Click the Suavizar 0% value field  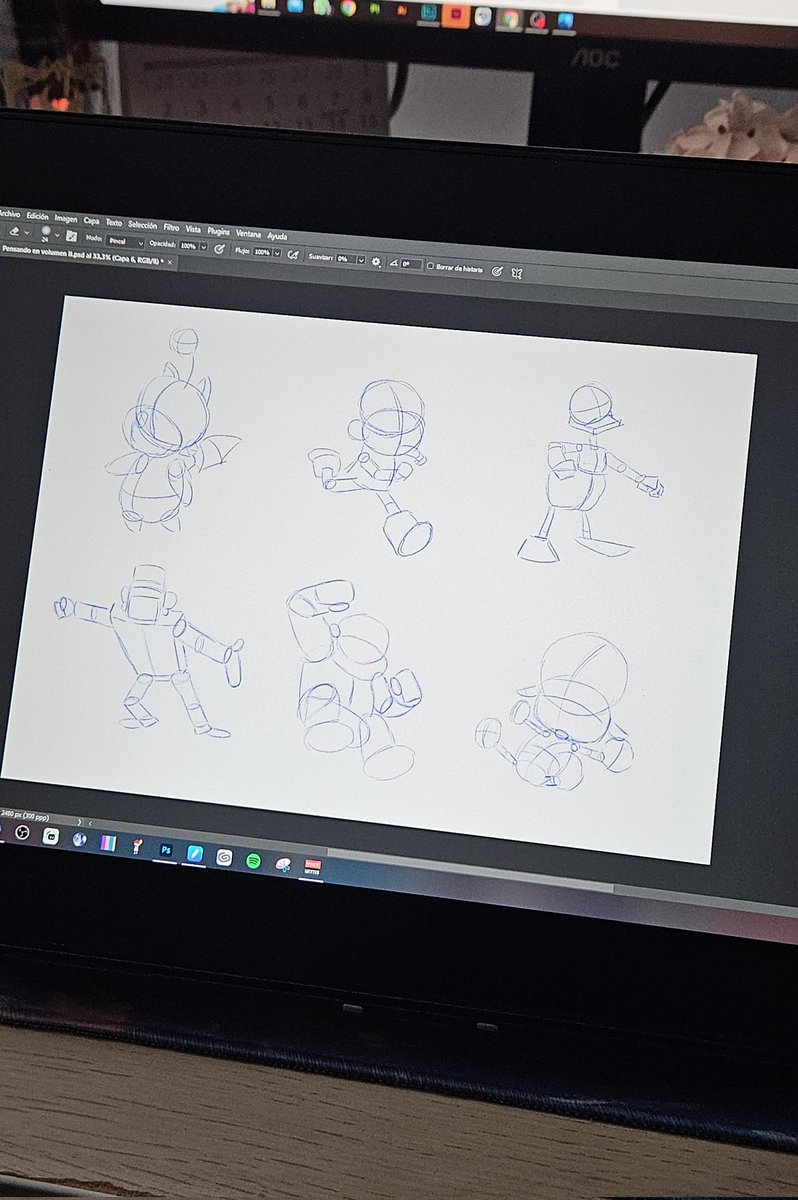(x=345, y=259)
